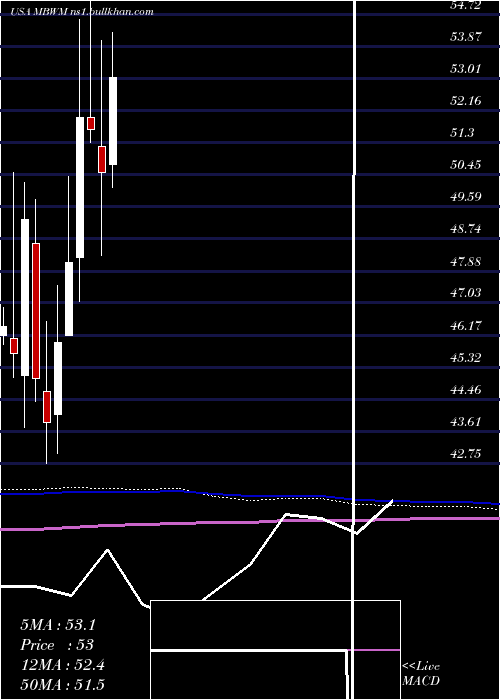Viewport: 500px width, 700px height.
Task: Click the 45.32 price axis label
Action: (466, 358)
